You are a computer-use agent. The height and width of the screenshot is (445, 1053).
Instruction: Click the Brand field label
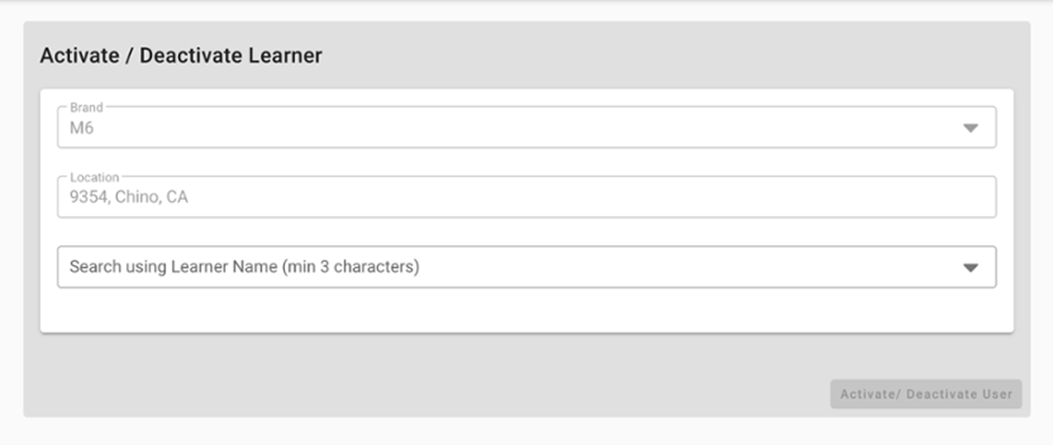point(86,107)
